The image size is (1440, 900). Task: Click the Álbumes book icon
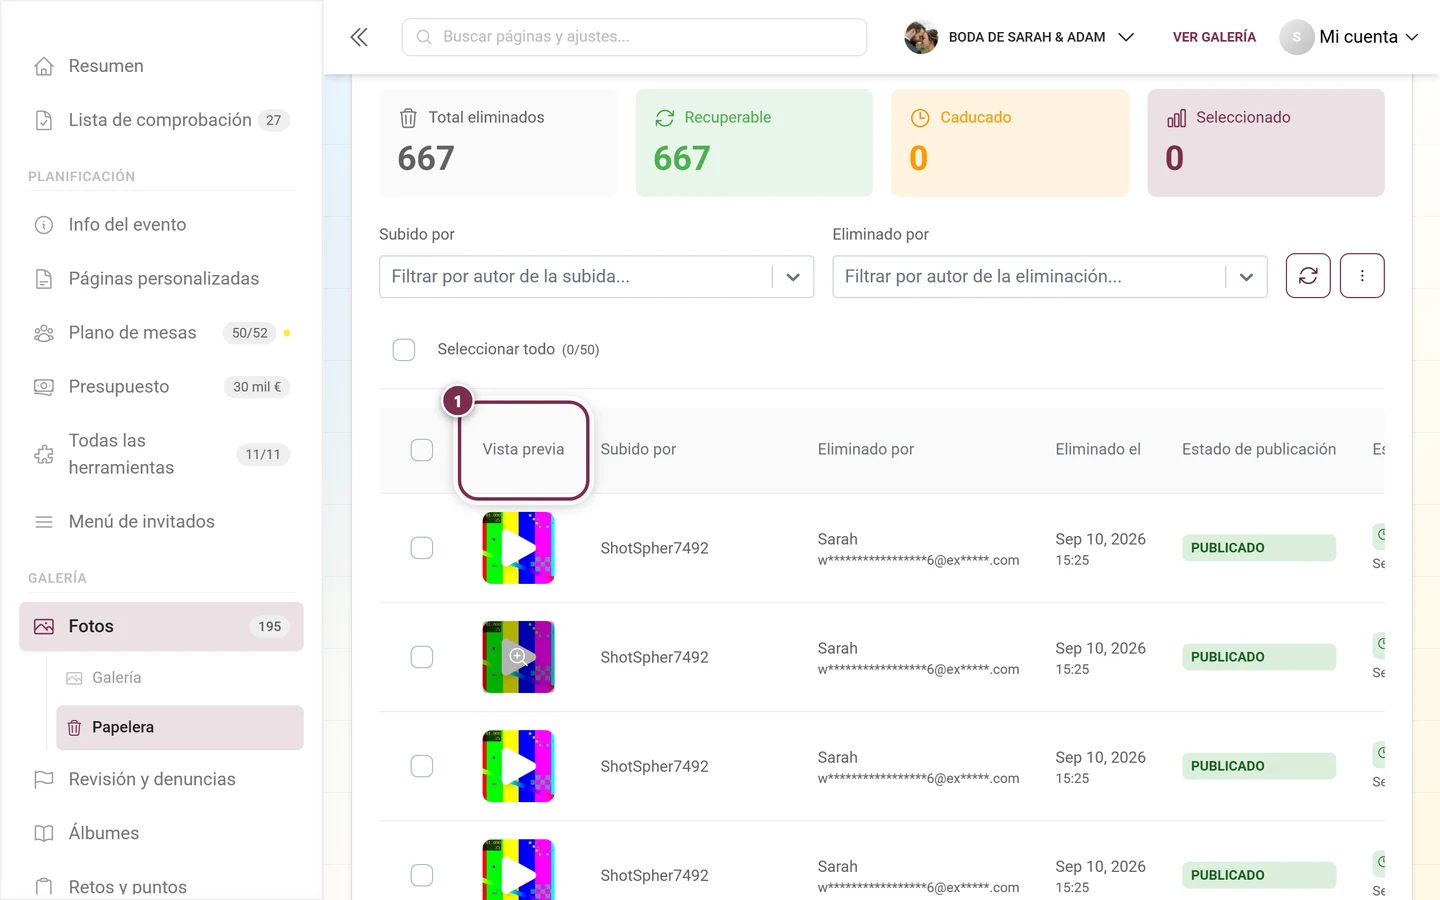point(44,833)
